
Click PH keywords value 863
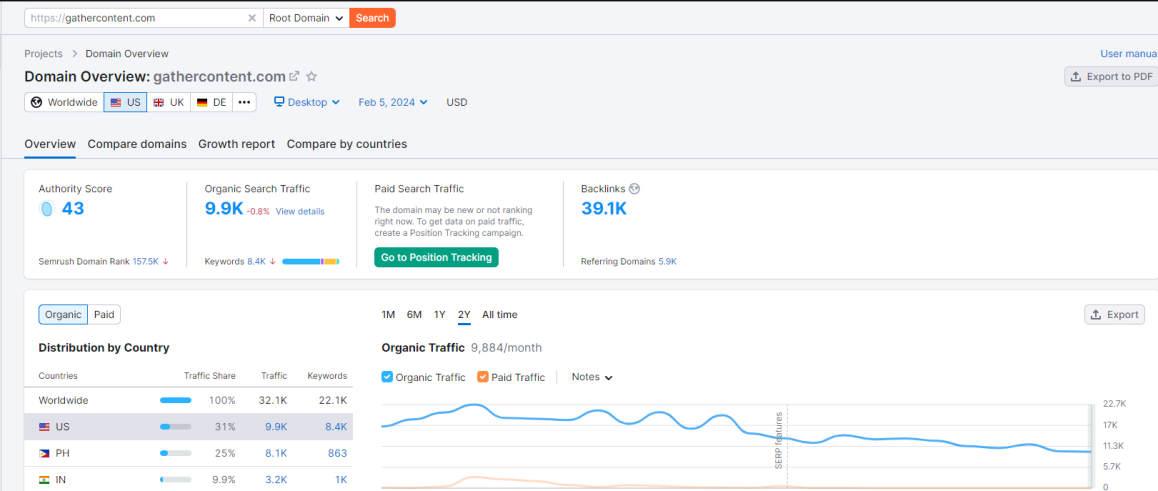pyautogui.click(x=337, y=453)
